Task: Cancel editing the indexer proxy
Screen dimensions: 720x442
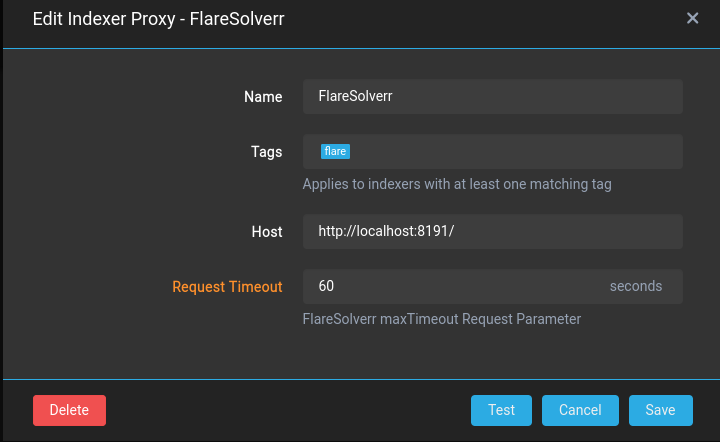Action: tap(580, 410)
